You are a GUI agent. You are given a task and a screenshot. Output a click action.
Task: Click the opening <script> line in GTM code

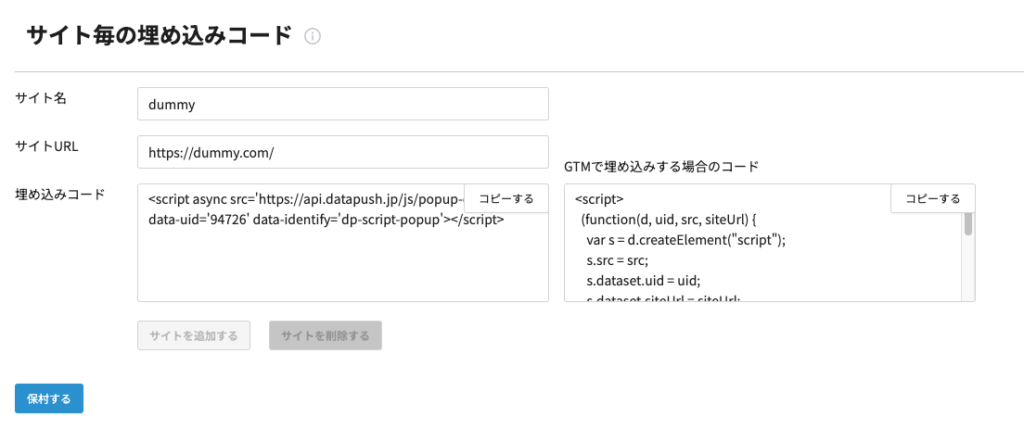600,198
